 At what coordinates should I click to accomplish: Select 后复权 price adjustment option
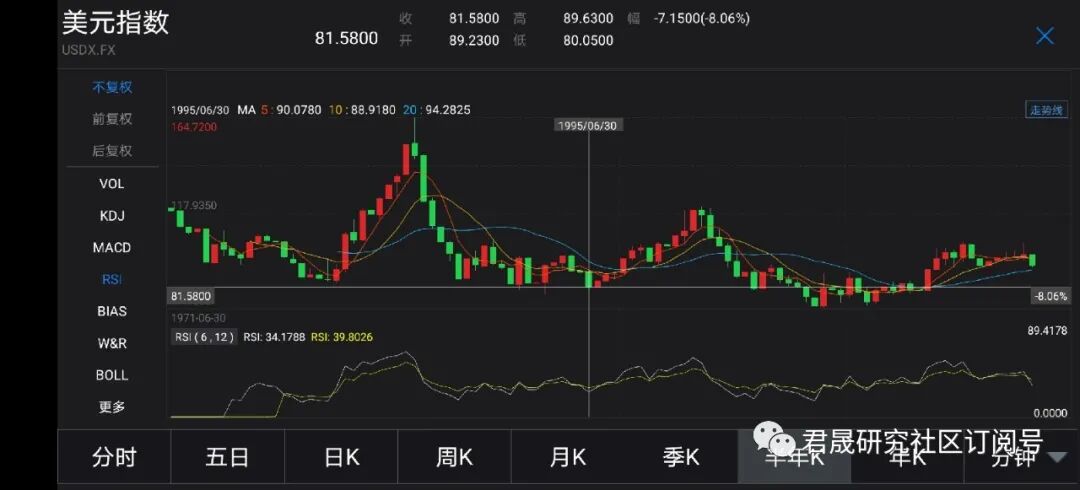point(112,150)
